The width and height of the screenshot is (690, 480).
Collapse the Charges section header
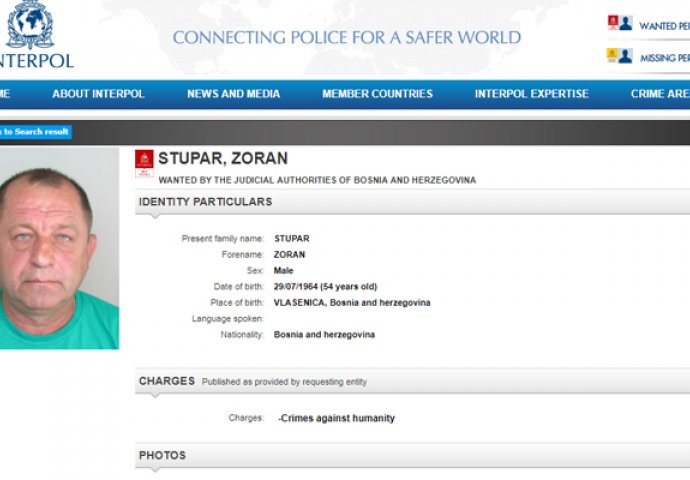tap(167, 381)
